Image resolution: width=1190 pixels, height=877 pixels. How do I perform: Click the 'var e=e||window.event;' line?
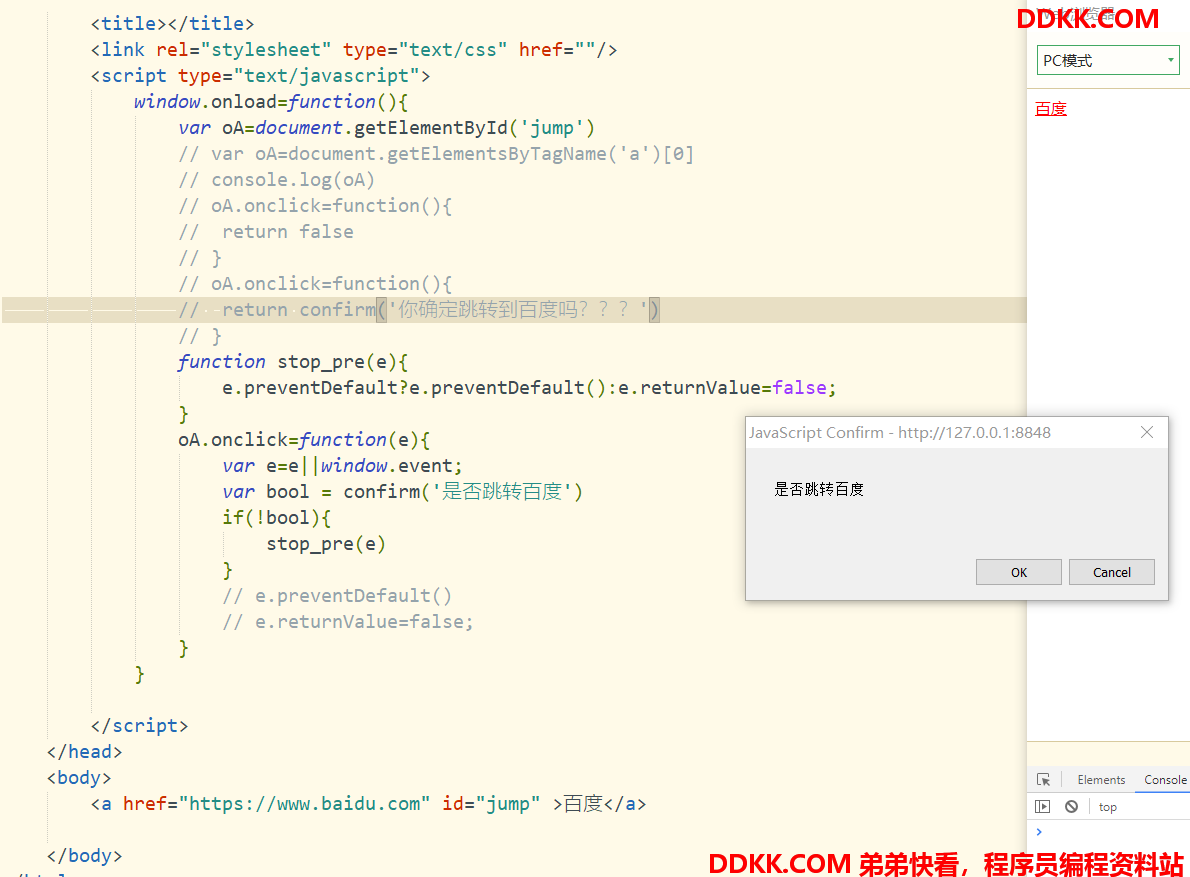click(342, 466)
